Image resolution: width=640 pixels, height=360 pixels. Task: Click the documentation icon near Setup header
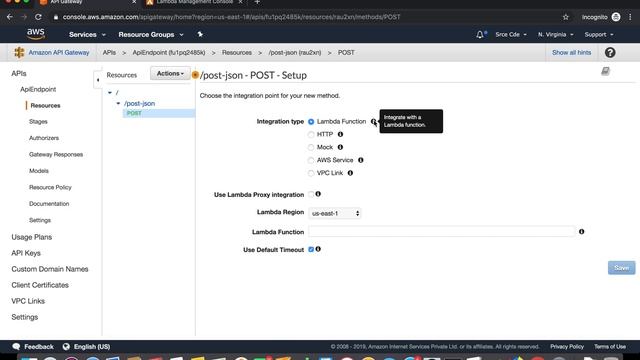point(605,71)
